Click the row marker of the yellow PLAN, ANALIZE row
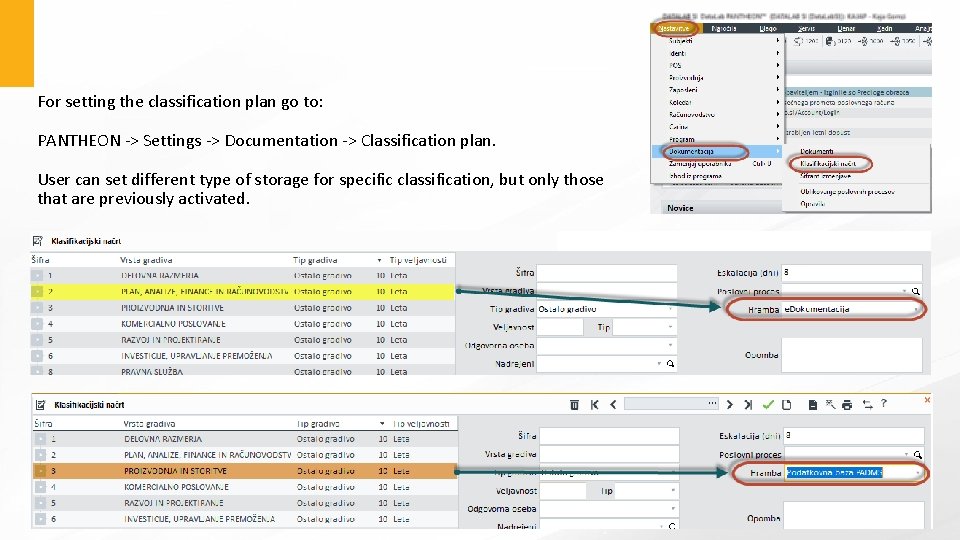 pos(37,291)
